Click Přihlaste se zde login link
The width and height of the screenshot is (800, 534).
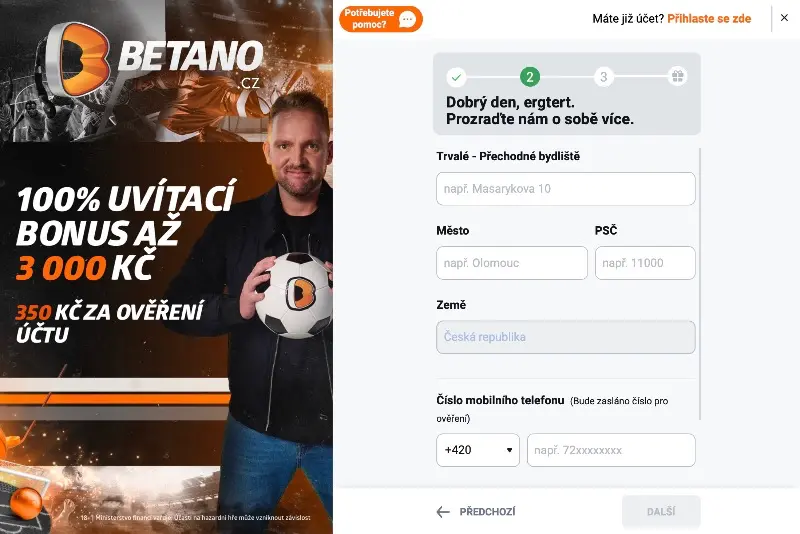pyautogui.click(x=709, y=19)
